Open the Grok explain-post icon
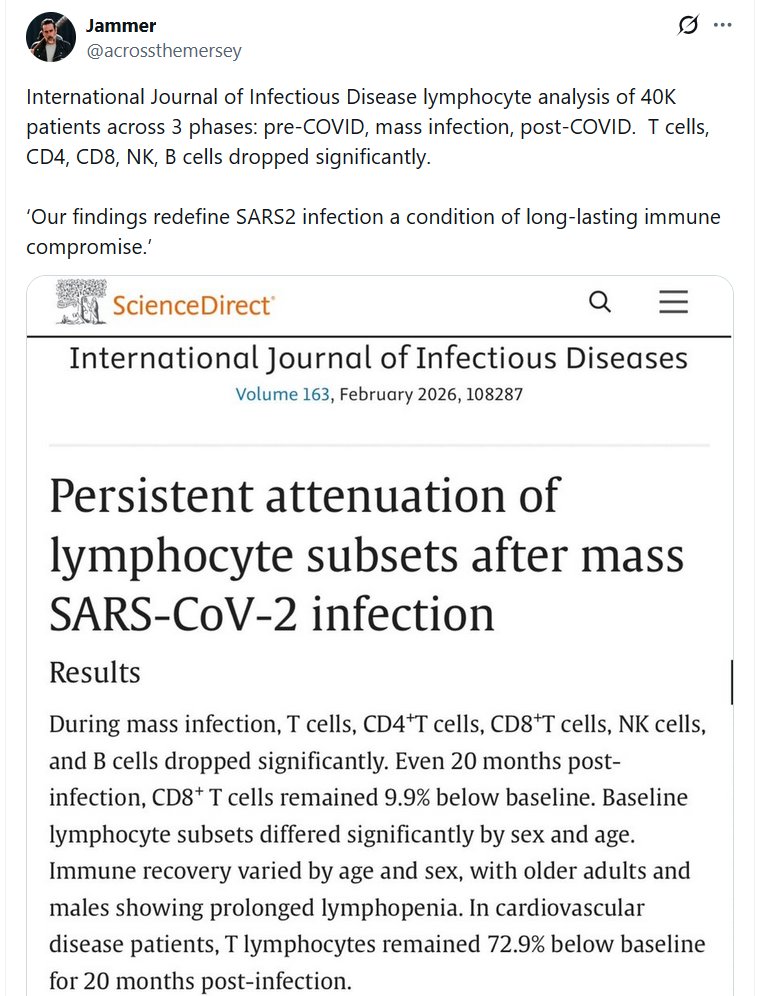This screenshot has width=774, height=996. 688,26
